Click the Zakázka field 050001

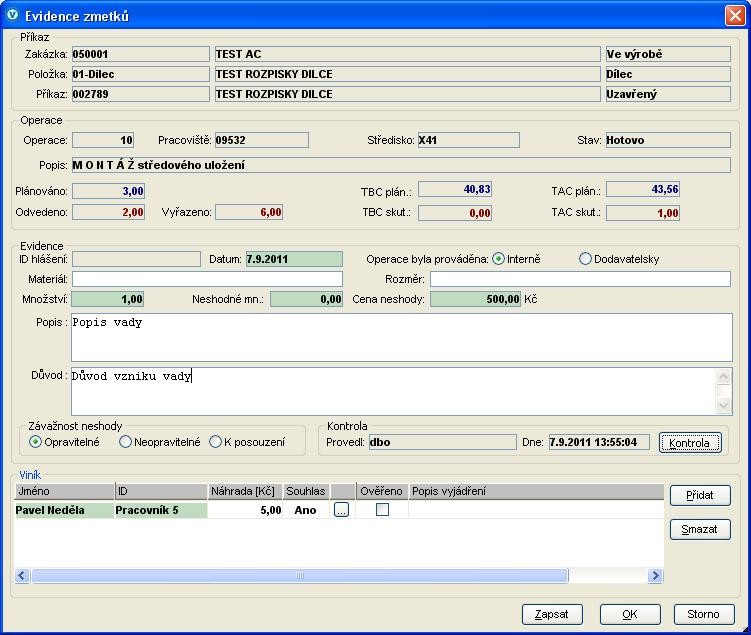(140, 54)
